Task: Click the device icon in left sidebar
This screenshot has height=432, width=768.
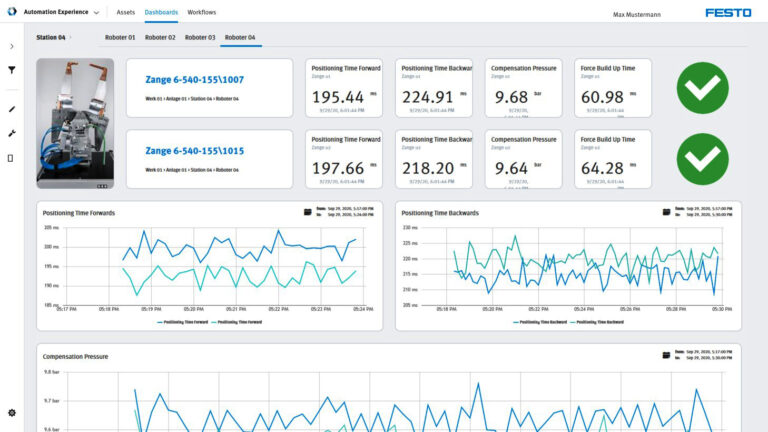Action: (12, 158)
